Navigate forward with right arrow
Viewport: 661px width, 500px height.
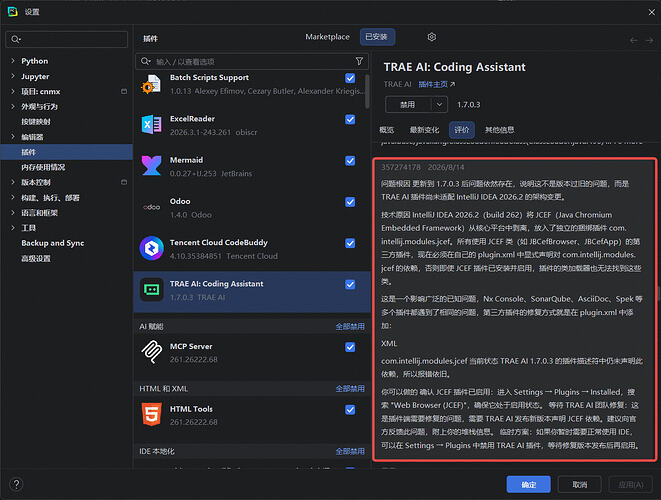649,40
